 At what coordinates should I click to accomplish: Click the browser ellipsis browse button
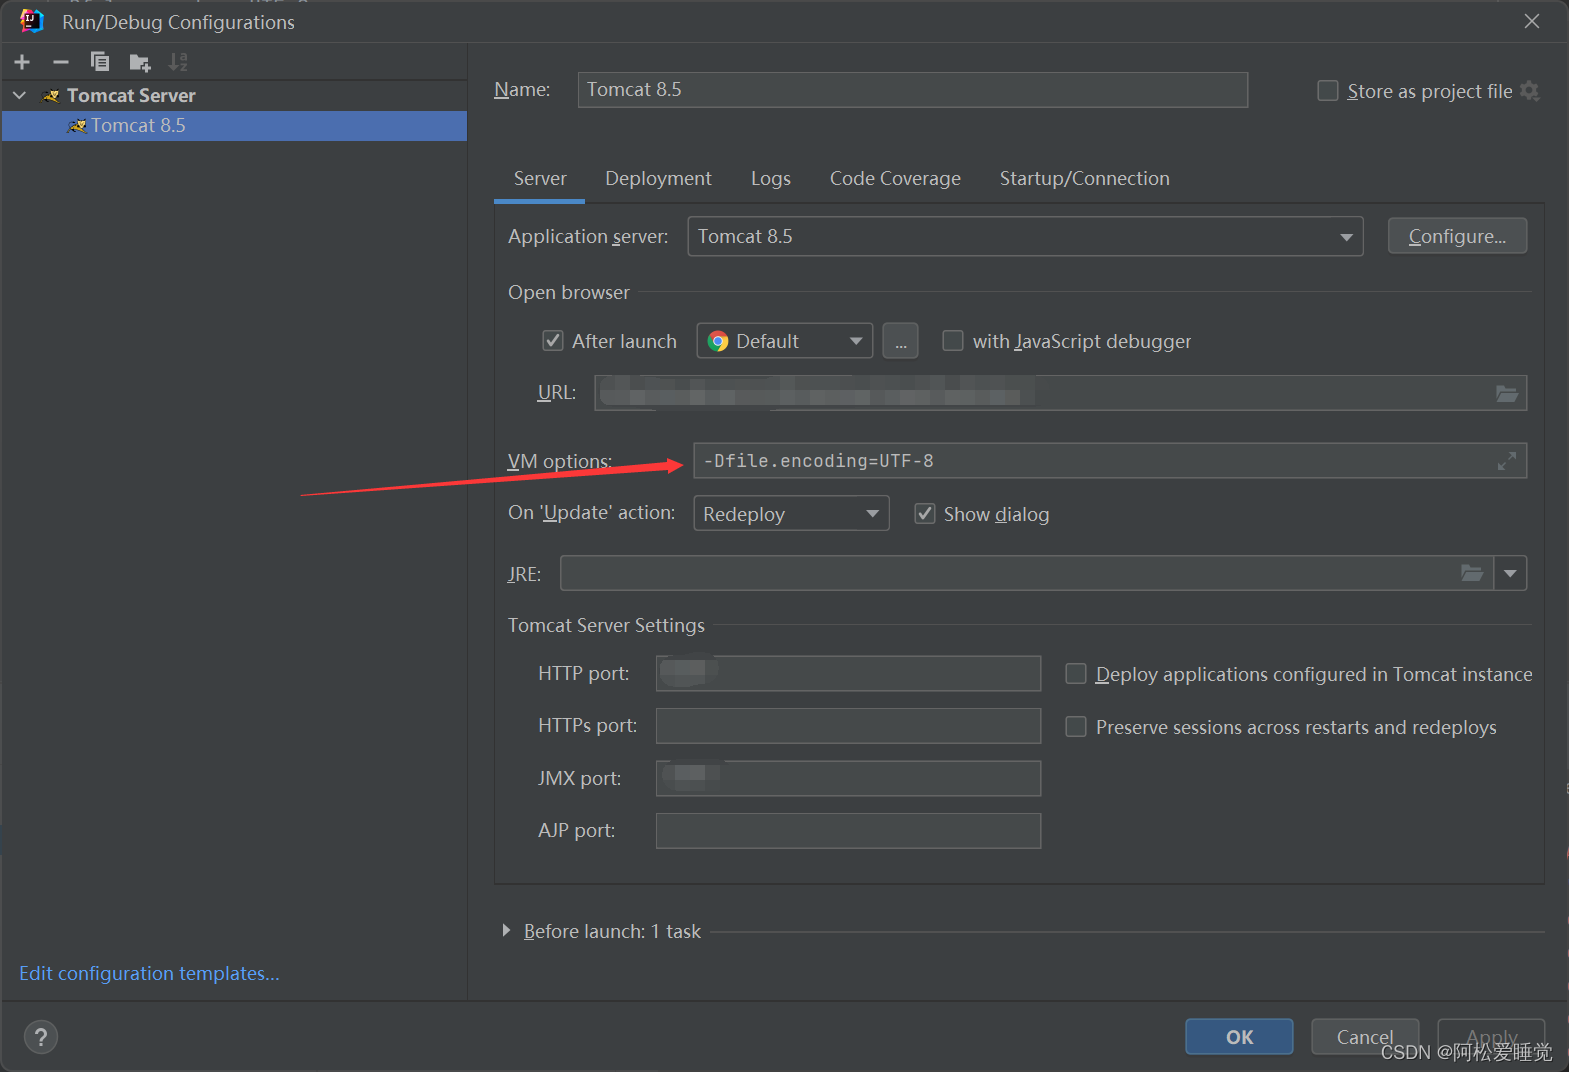coord(900,341)
